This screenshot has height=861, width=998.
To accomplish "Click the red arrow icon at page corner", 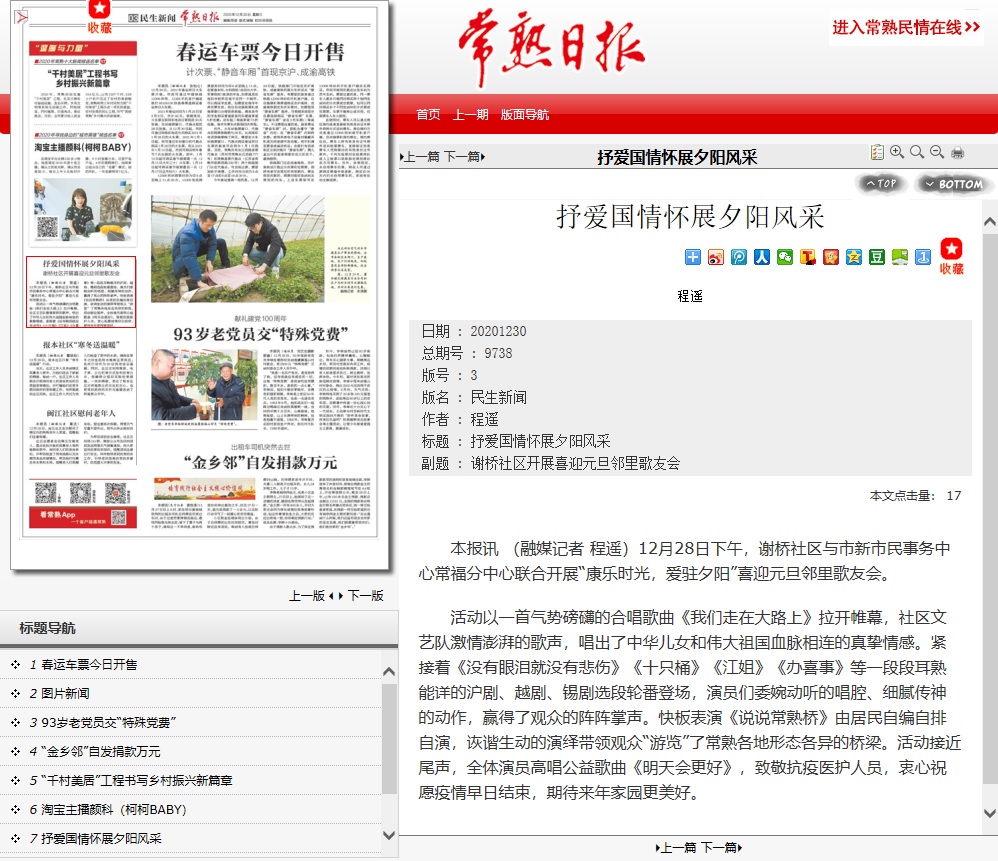I will 21,17.
